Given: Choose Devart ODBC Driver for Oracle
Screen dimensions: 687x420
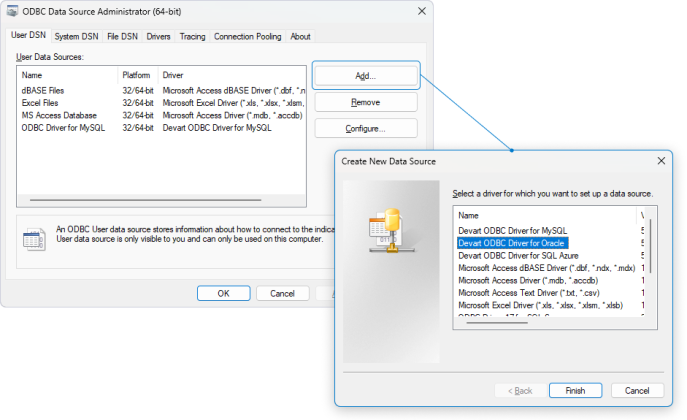Looking at the screenshot, I should point(513,242).
